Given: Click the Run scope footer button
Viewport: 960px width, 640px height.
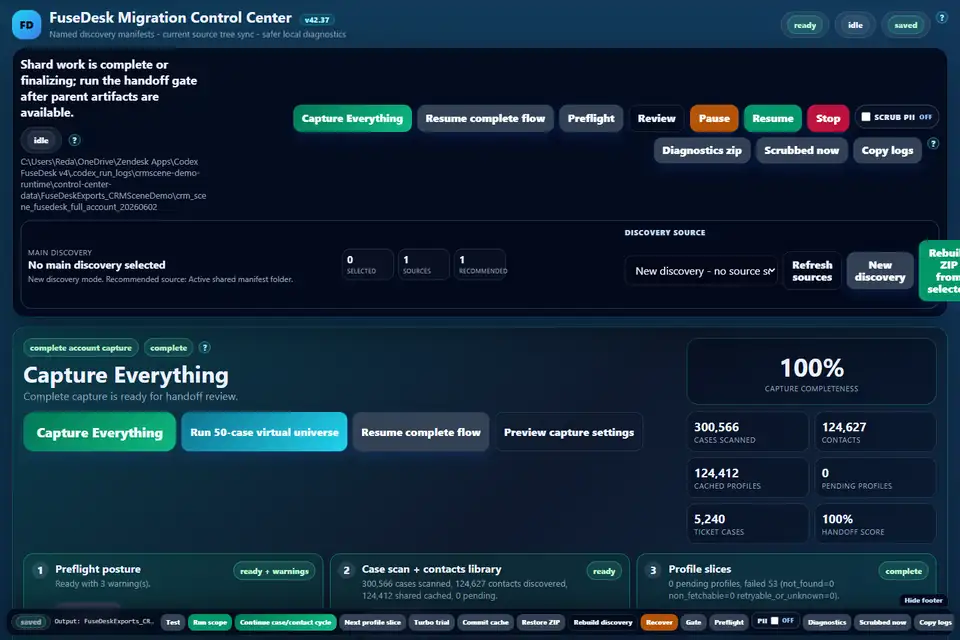Looking at the screenshot, I should click(210, 622).
